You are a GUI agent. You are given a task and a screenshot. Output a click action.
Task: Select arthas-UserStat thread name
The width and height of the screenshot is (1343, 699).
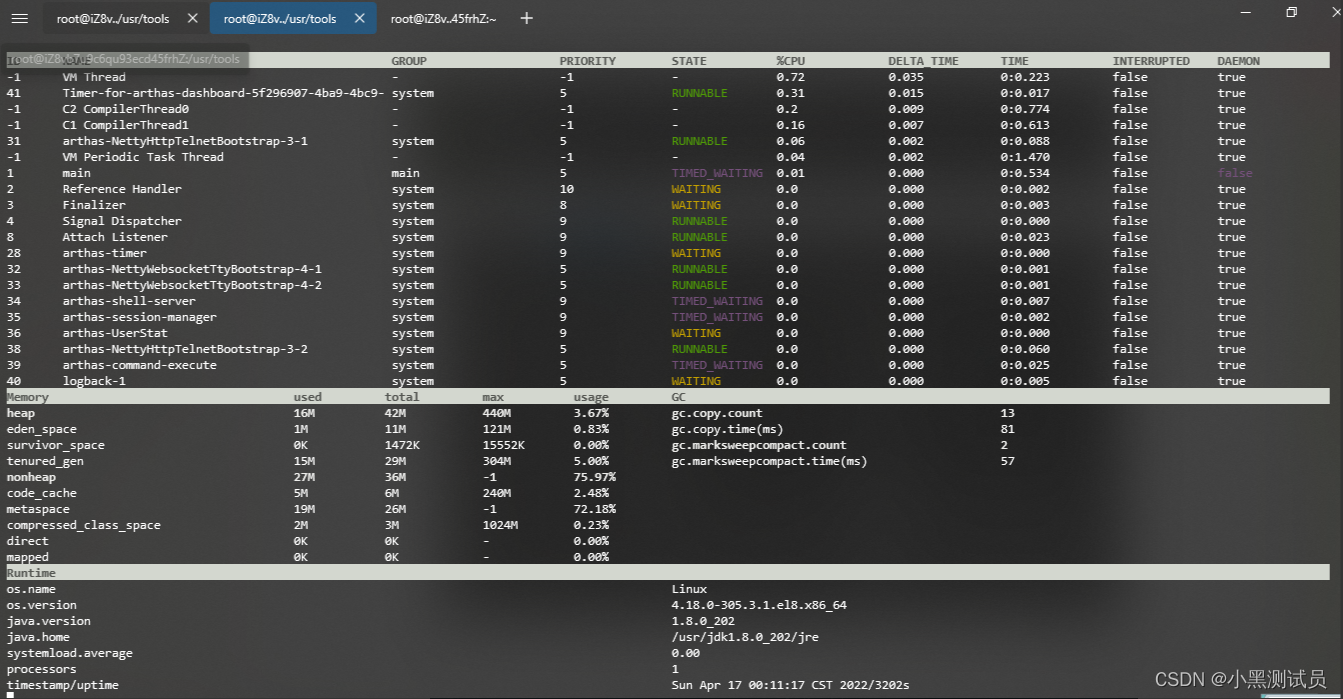click(115, 333)
